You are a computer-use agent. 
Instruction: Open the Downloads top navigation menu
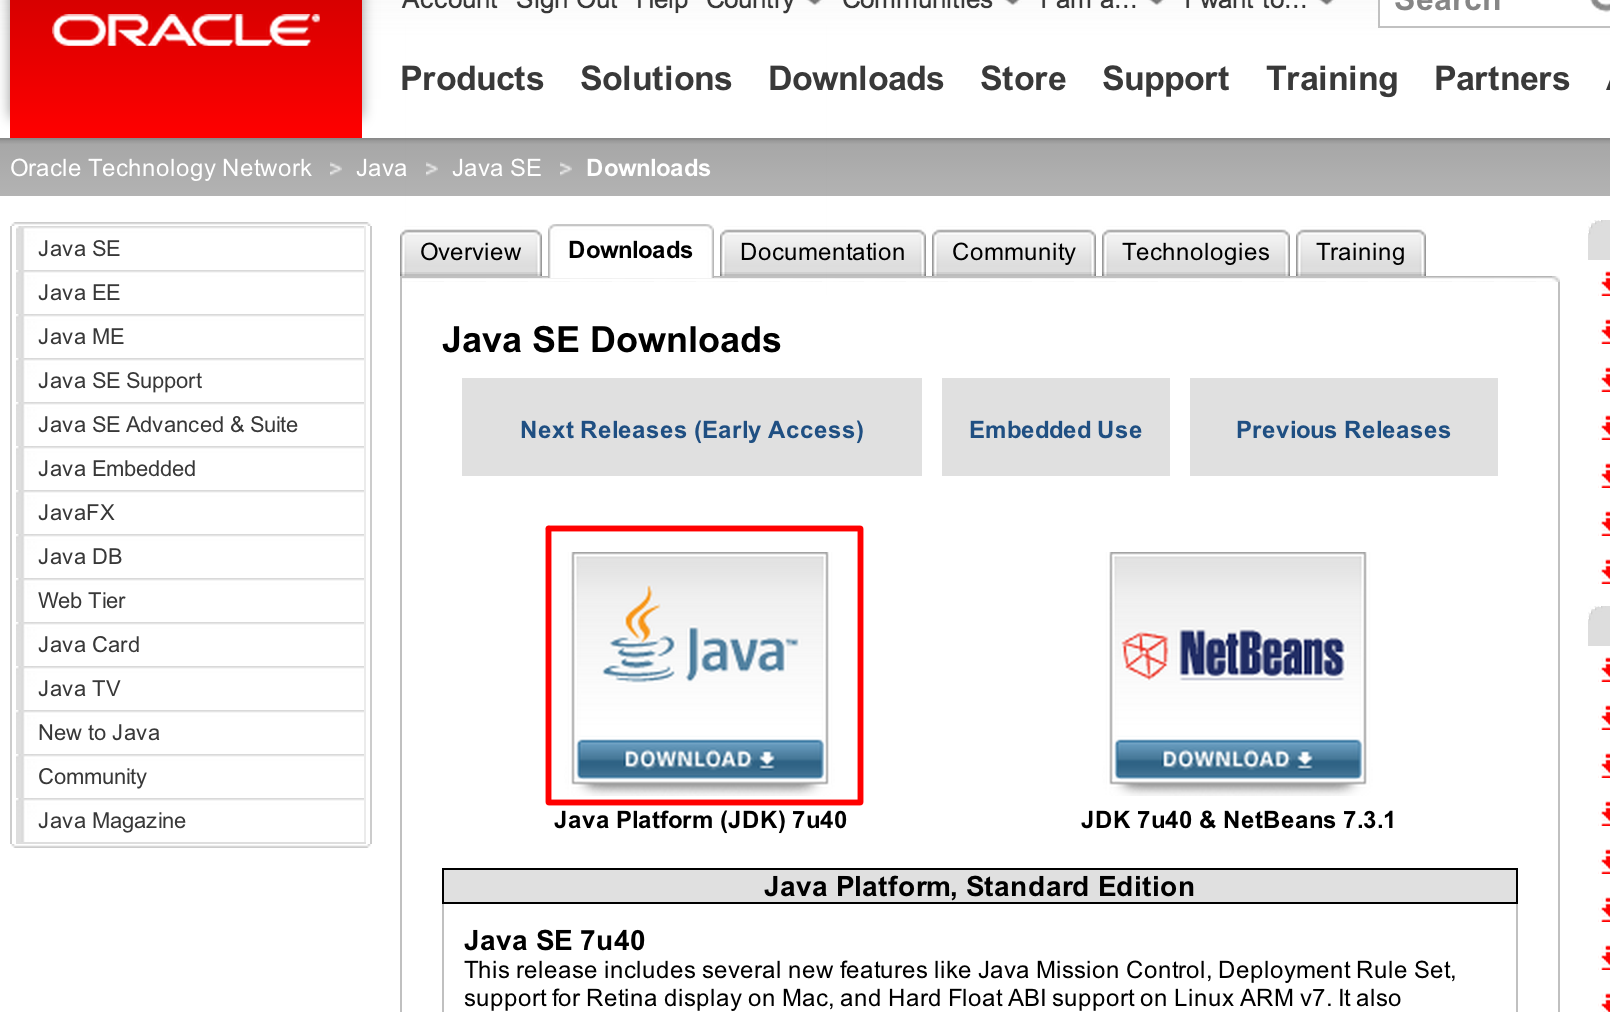pyautogui.click(x=856, y=79)
